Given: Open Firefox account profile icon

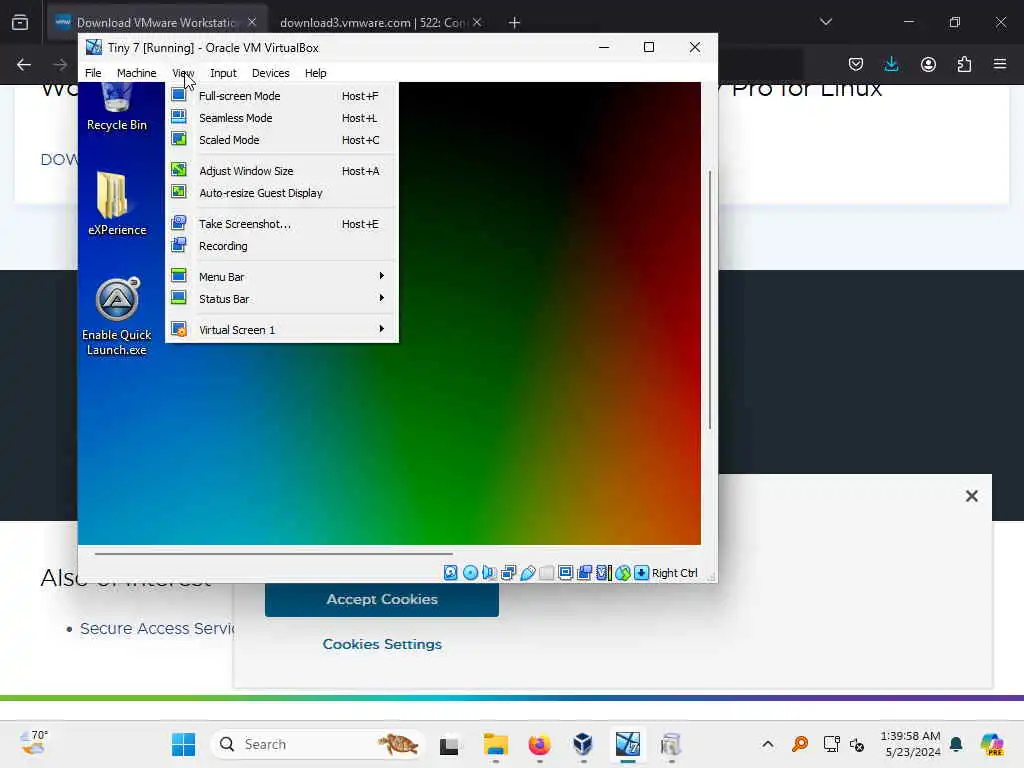Looking at the screenshot, I should 928,64.
